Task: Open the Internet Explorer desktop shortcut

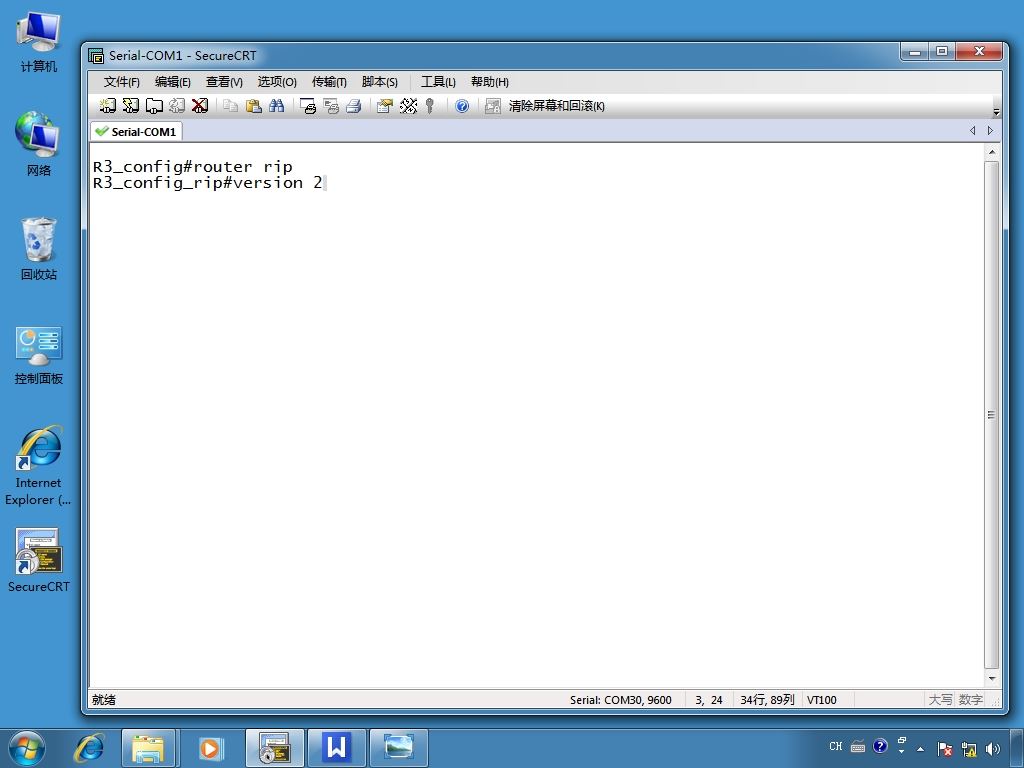Action: pyautogui.click(x=39, y=466)
